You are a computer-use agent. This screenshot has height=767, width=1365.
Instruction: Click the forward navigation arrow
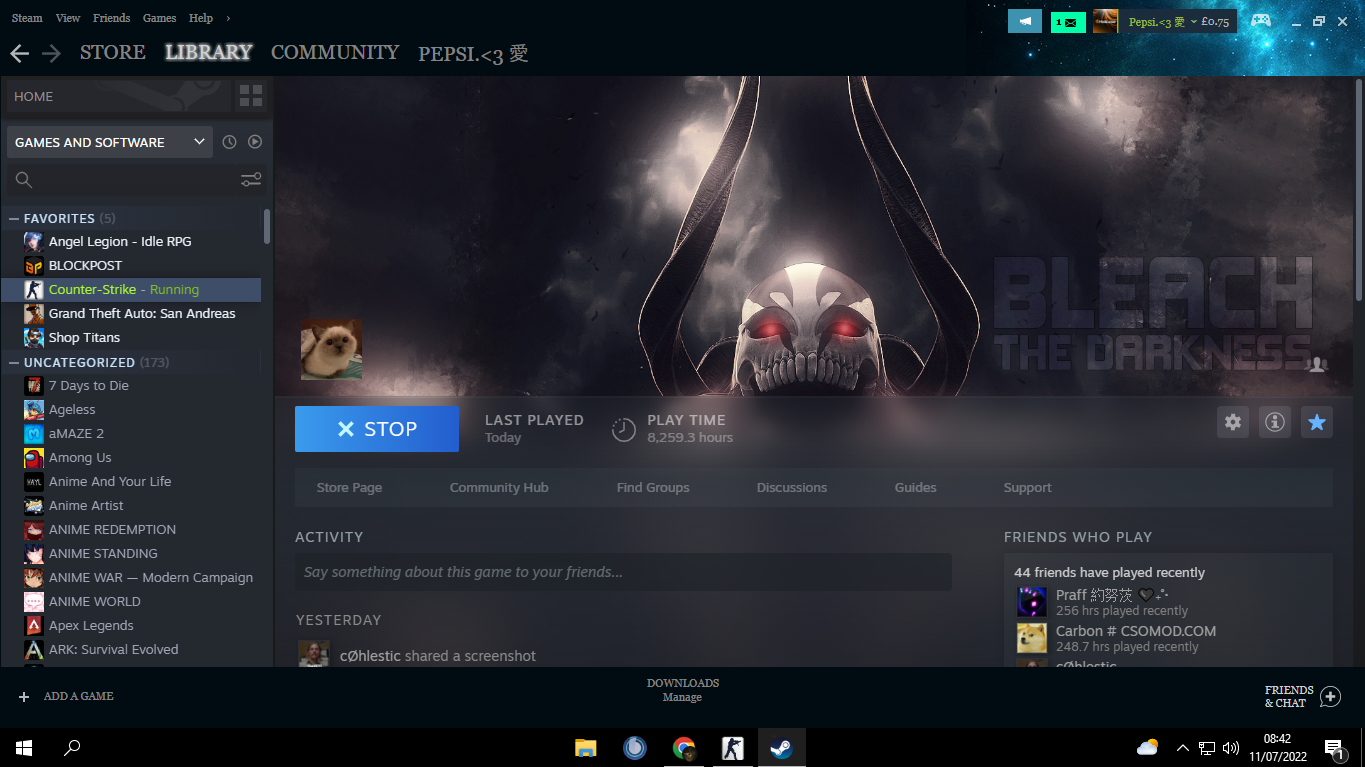(51, 53)
